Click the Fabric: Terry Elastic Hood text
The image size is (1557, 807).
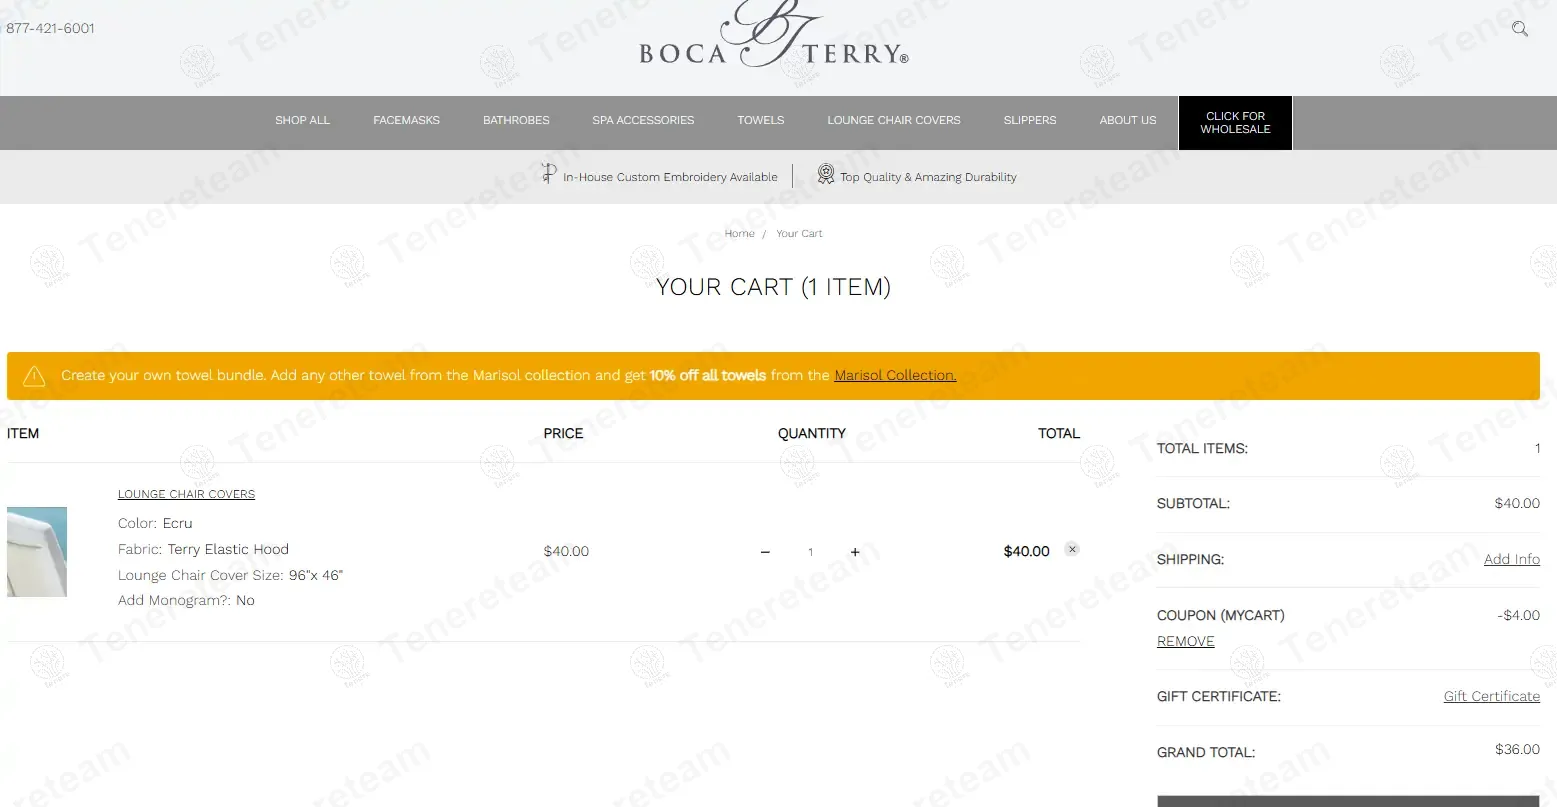pyautogui.click(x=203, y=549)
